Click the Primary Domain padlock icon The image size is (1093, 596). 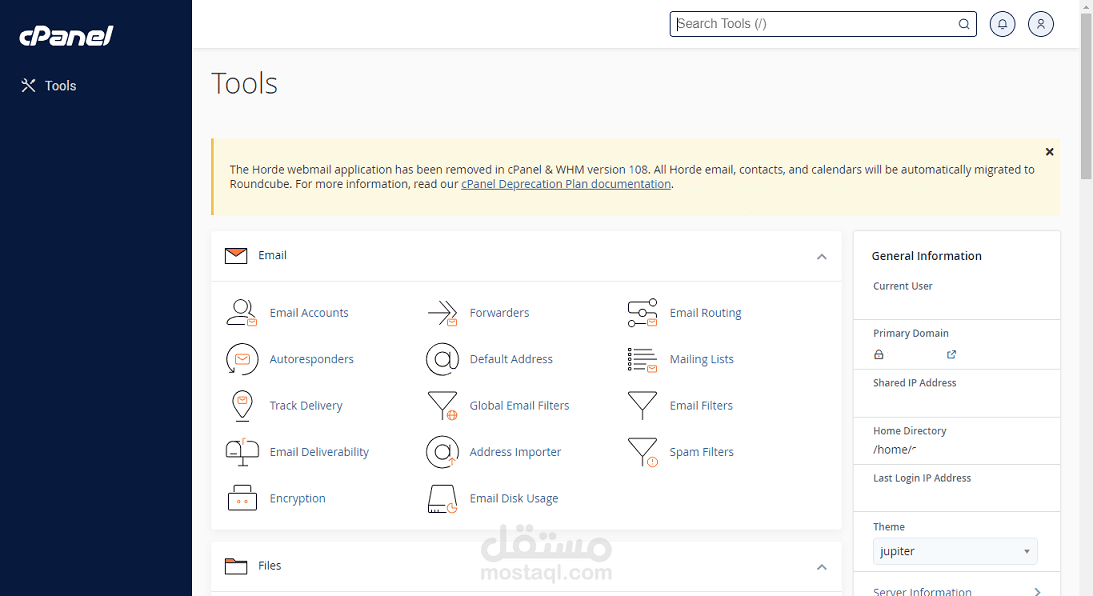coord(878,354)
